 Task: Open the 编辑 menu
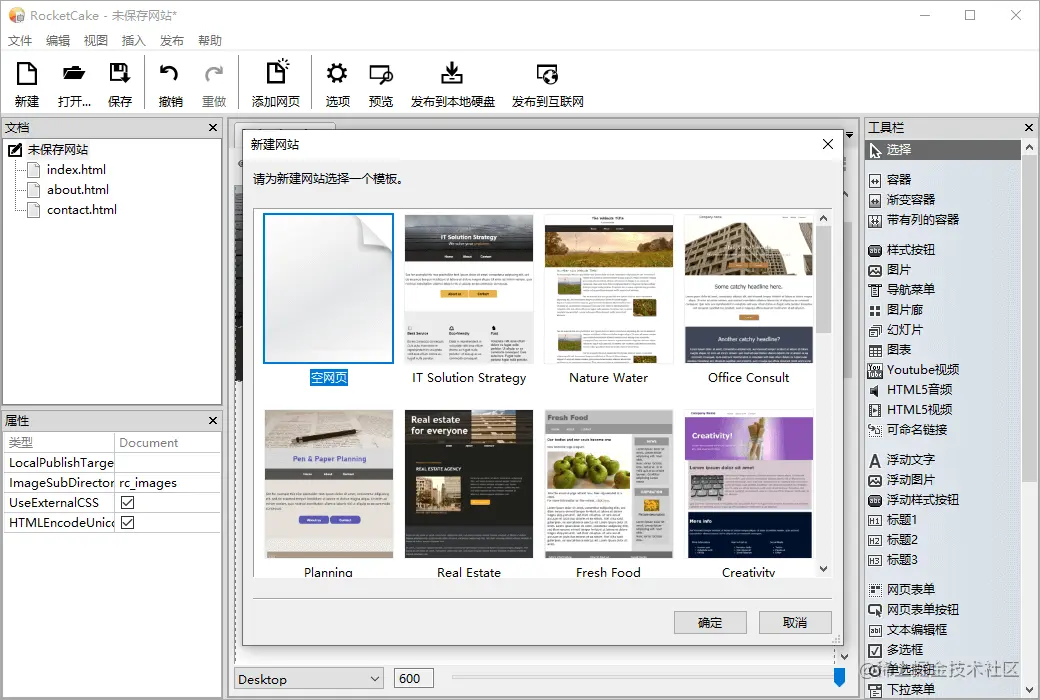pyautogui.click(x=58, y=40)
